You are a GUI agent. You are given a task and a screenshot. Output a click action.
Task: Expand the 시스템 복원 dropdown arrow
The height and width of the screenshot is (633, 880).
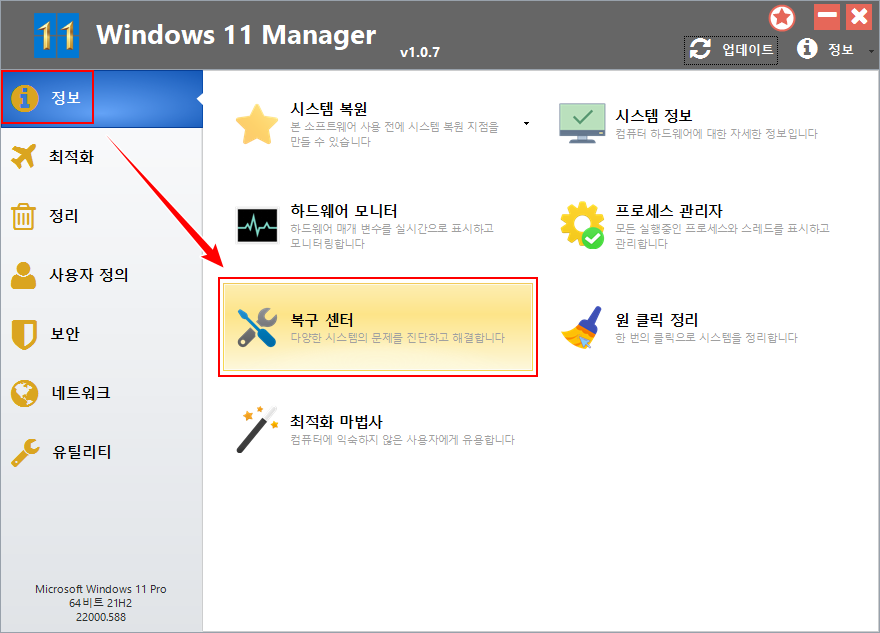526,123
